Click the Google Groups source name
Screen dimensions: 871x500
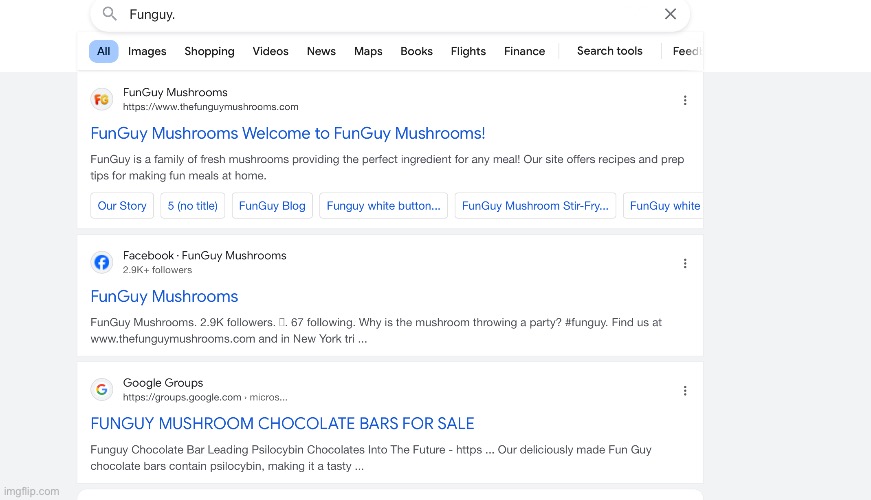click(163, 383)
